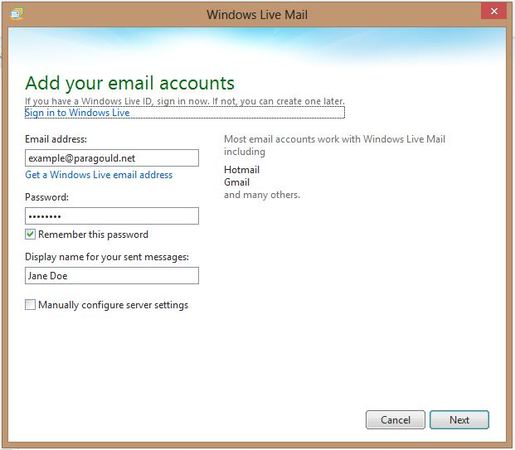Click the Add your email accounts heading
515x450 pixels.
pyautogui.click(x=130, y=83)
